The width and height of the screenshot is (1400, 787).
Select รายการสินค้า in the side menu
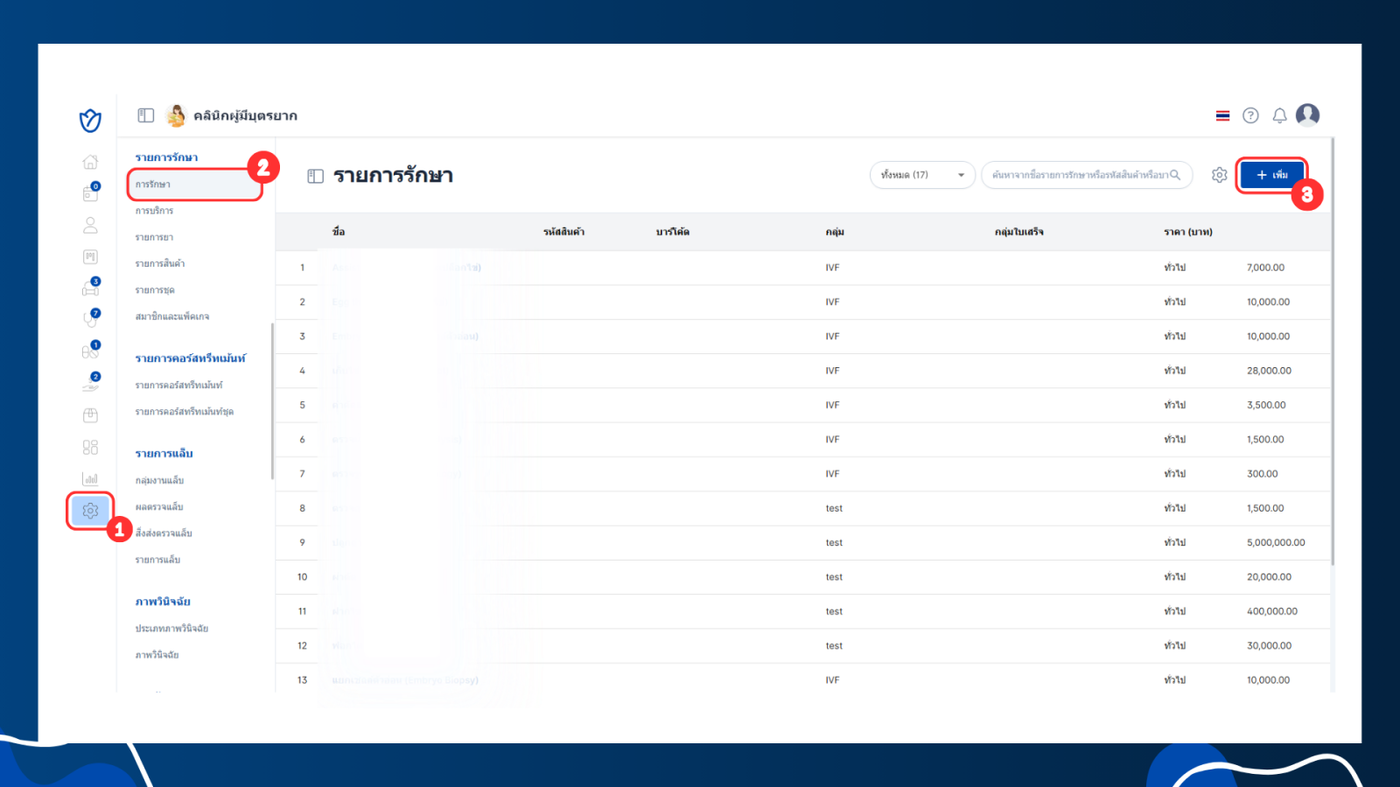coord(160,264)
